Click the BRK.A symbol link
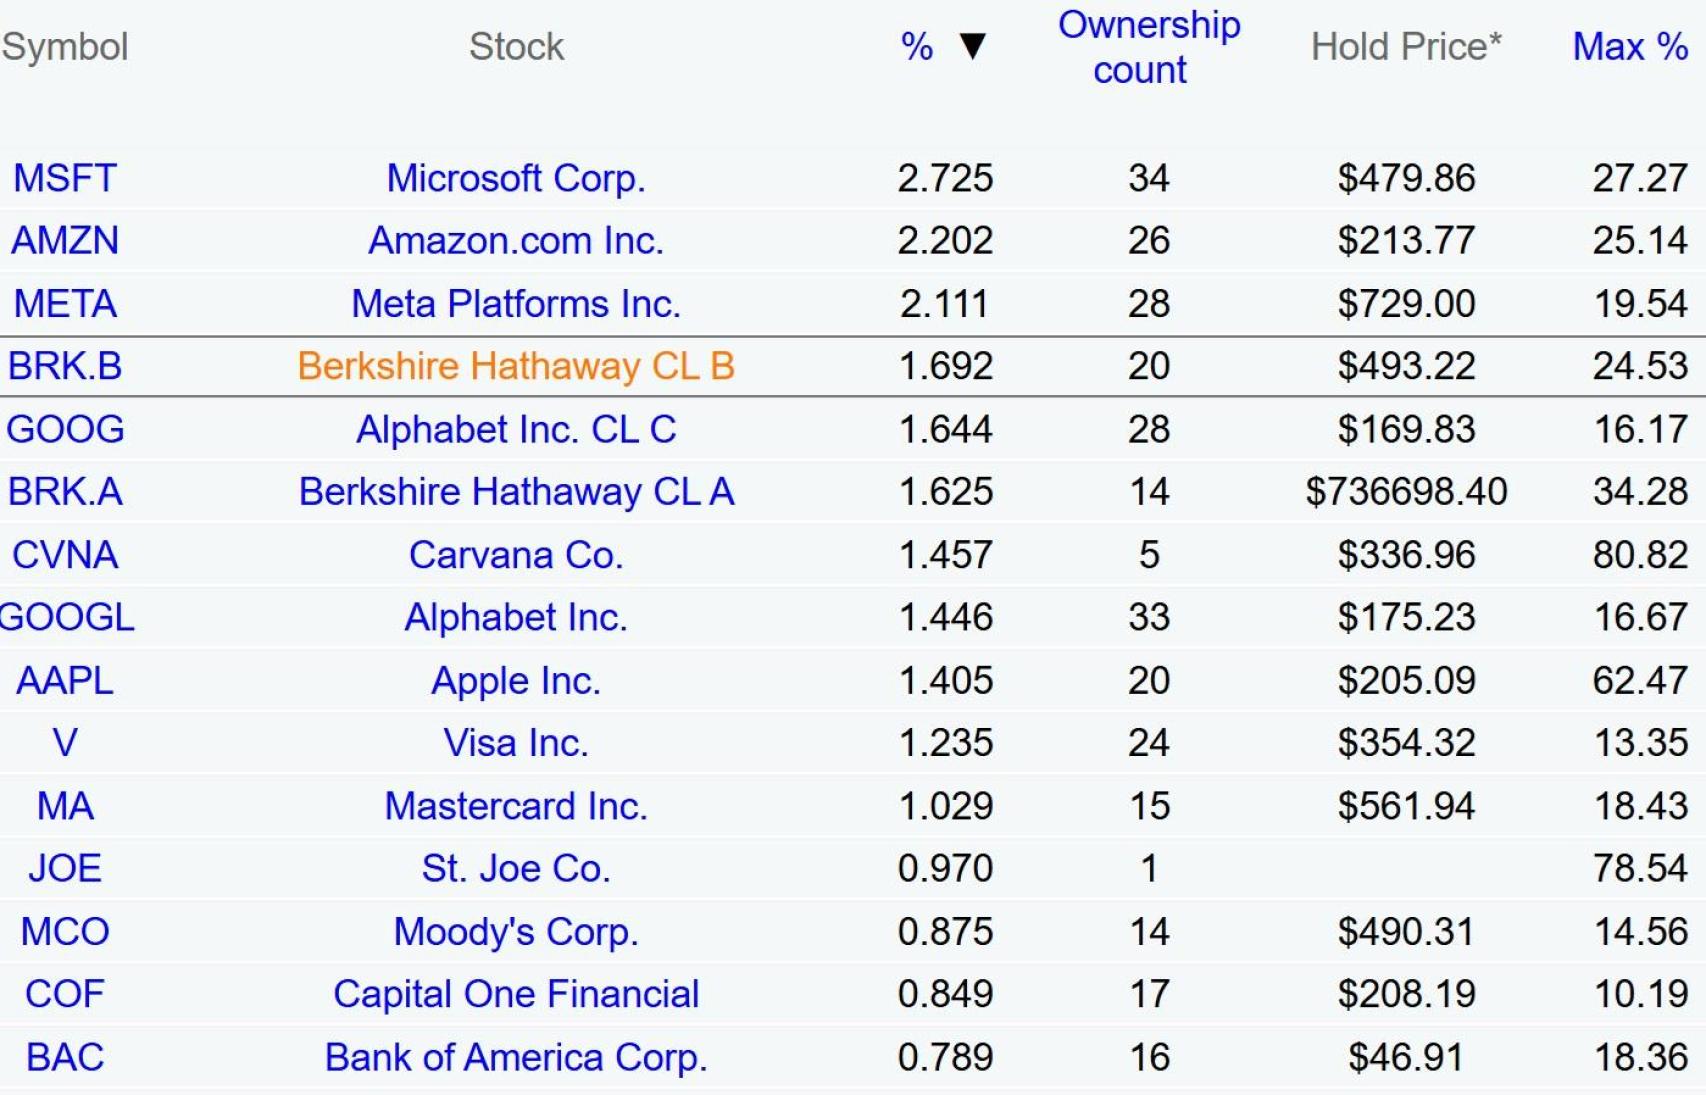The width and height of the screenshot is (1706, 1095). [x=65, y=492]
